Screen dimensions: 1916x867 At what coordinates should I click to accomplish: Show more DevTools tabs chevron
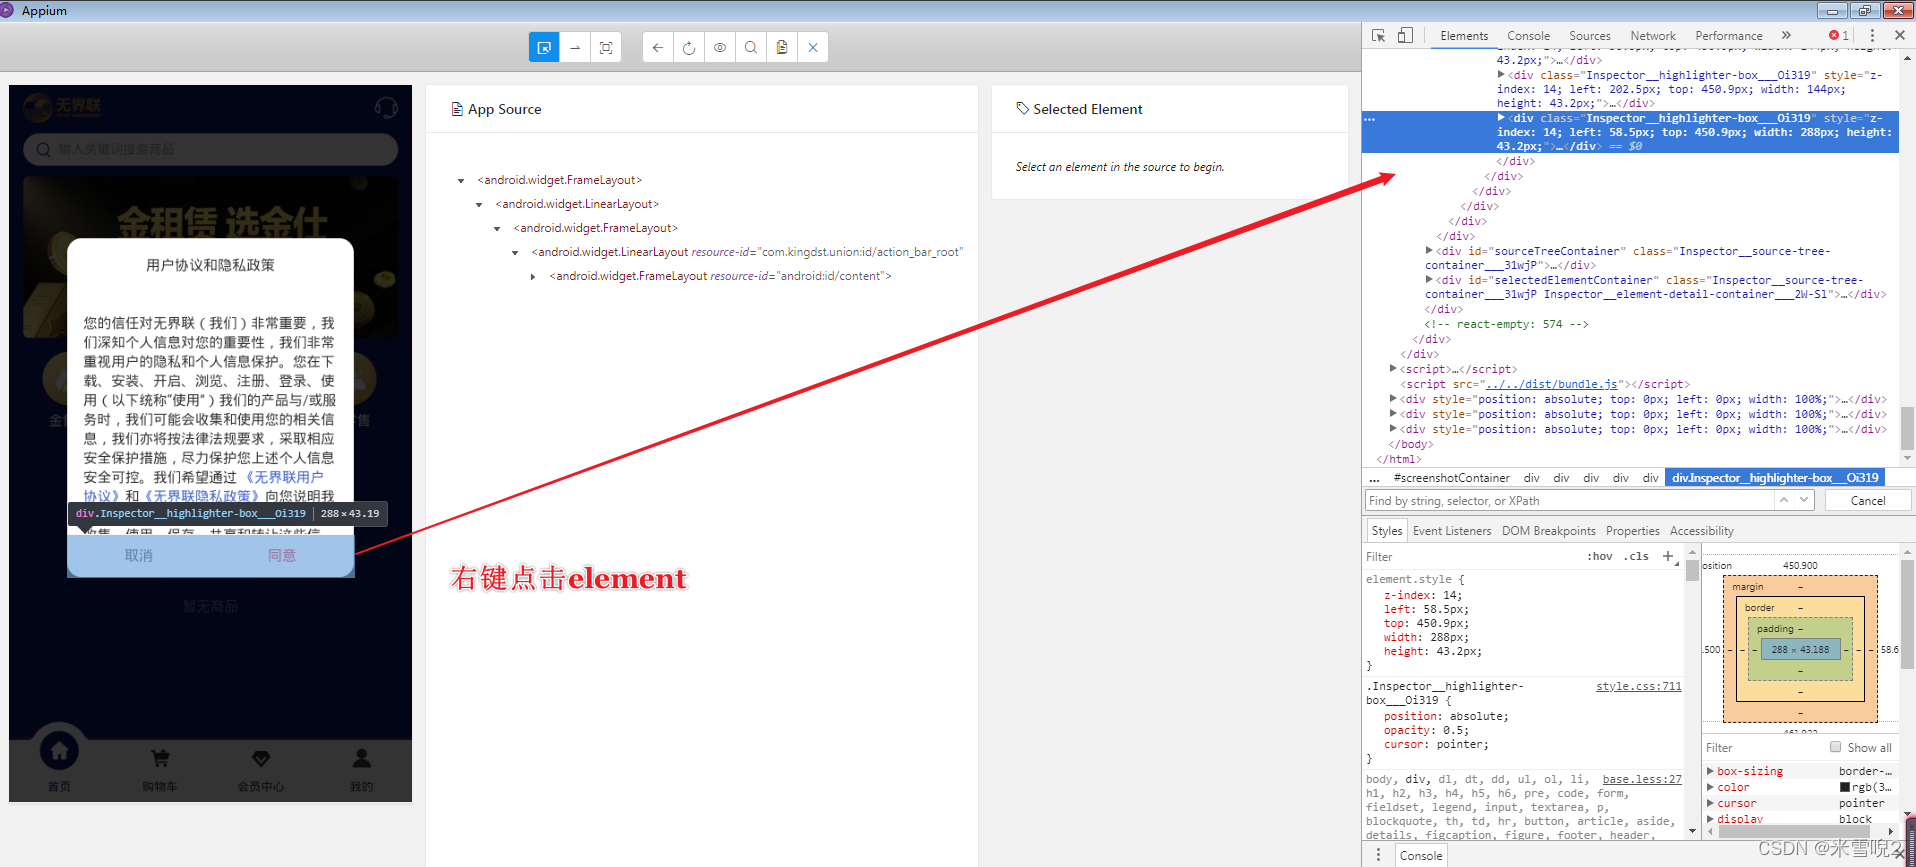coord(1786,35)
